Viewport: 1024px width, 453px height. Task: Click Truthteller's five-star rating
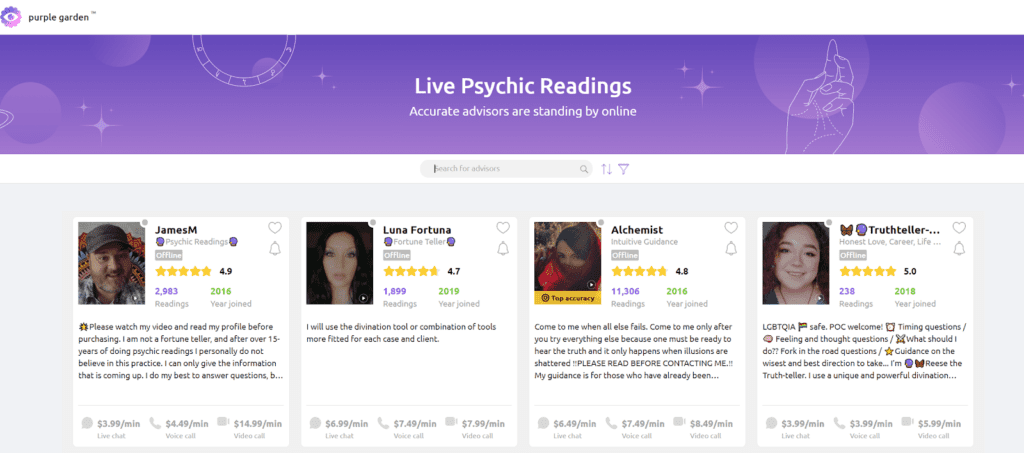pos(868,271)
